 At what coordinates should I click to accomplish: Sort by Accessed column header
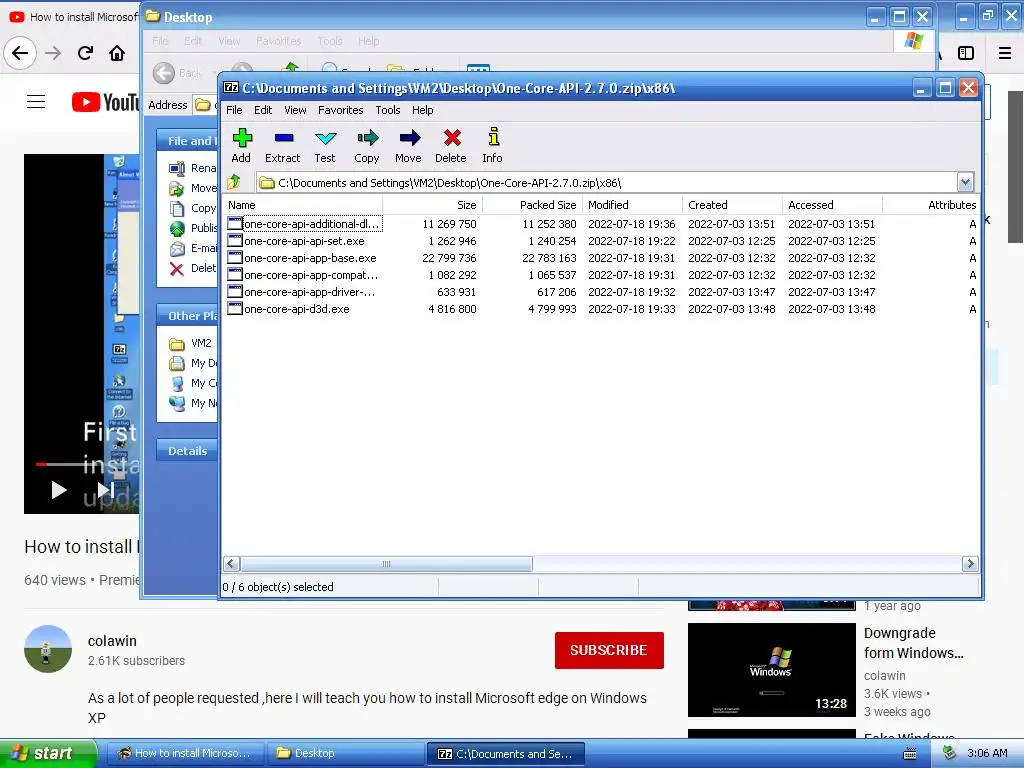pyautogui.click(x=832, y=205)
